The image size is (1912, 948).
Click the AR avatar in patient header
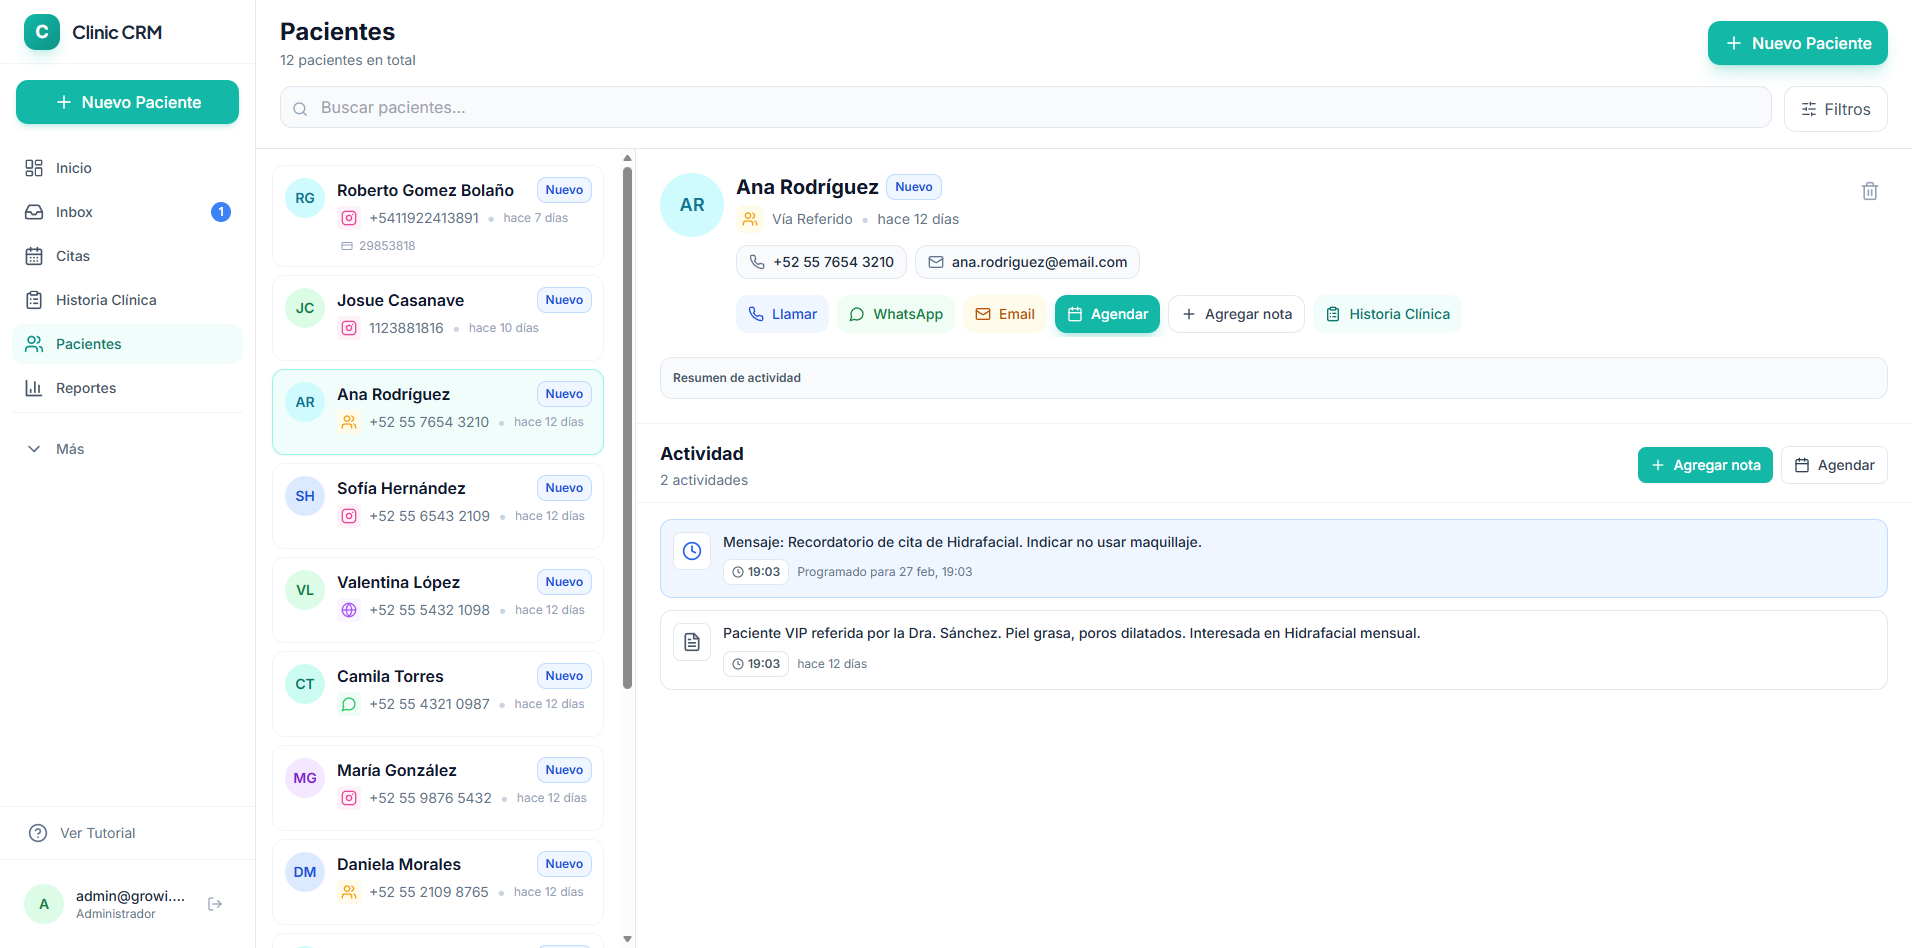(692, 205)
